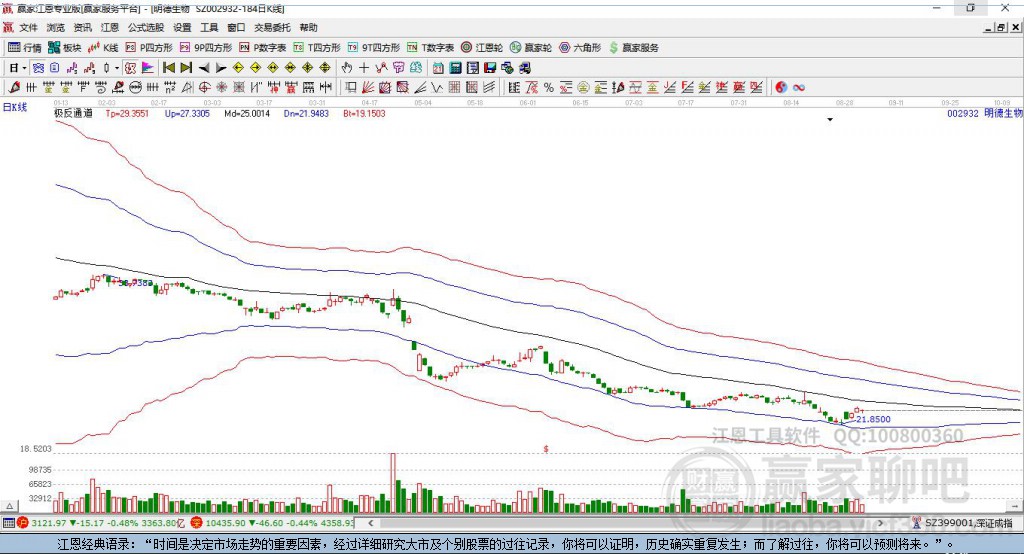Open the T数字表 tool
Screen dimensions: 1024x554
(430, 48)
